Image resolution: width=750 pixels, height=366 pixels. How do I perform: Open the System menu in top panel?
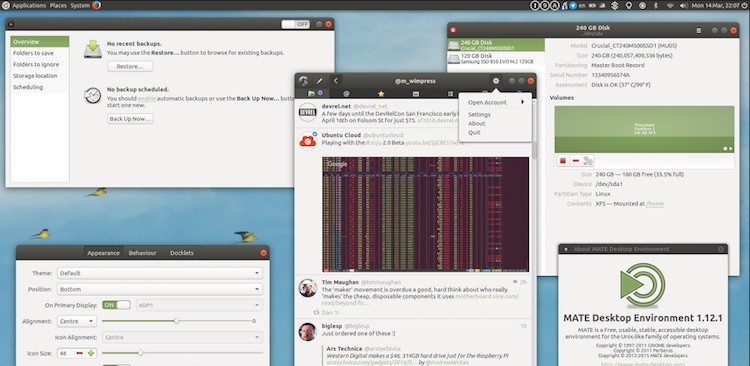(80, 5)
